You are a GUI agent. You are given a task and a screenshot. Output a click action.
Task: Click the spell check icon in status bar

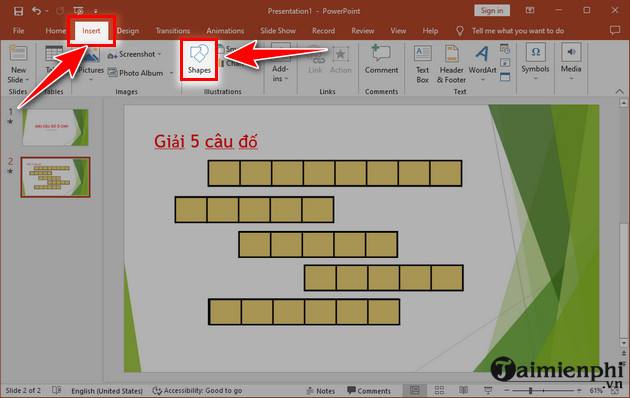(x=57, y=390)
